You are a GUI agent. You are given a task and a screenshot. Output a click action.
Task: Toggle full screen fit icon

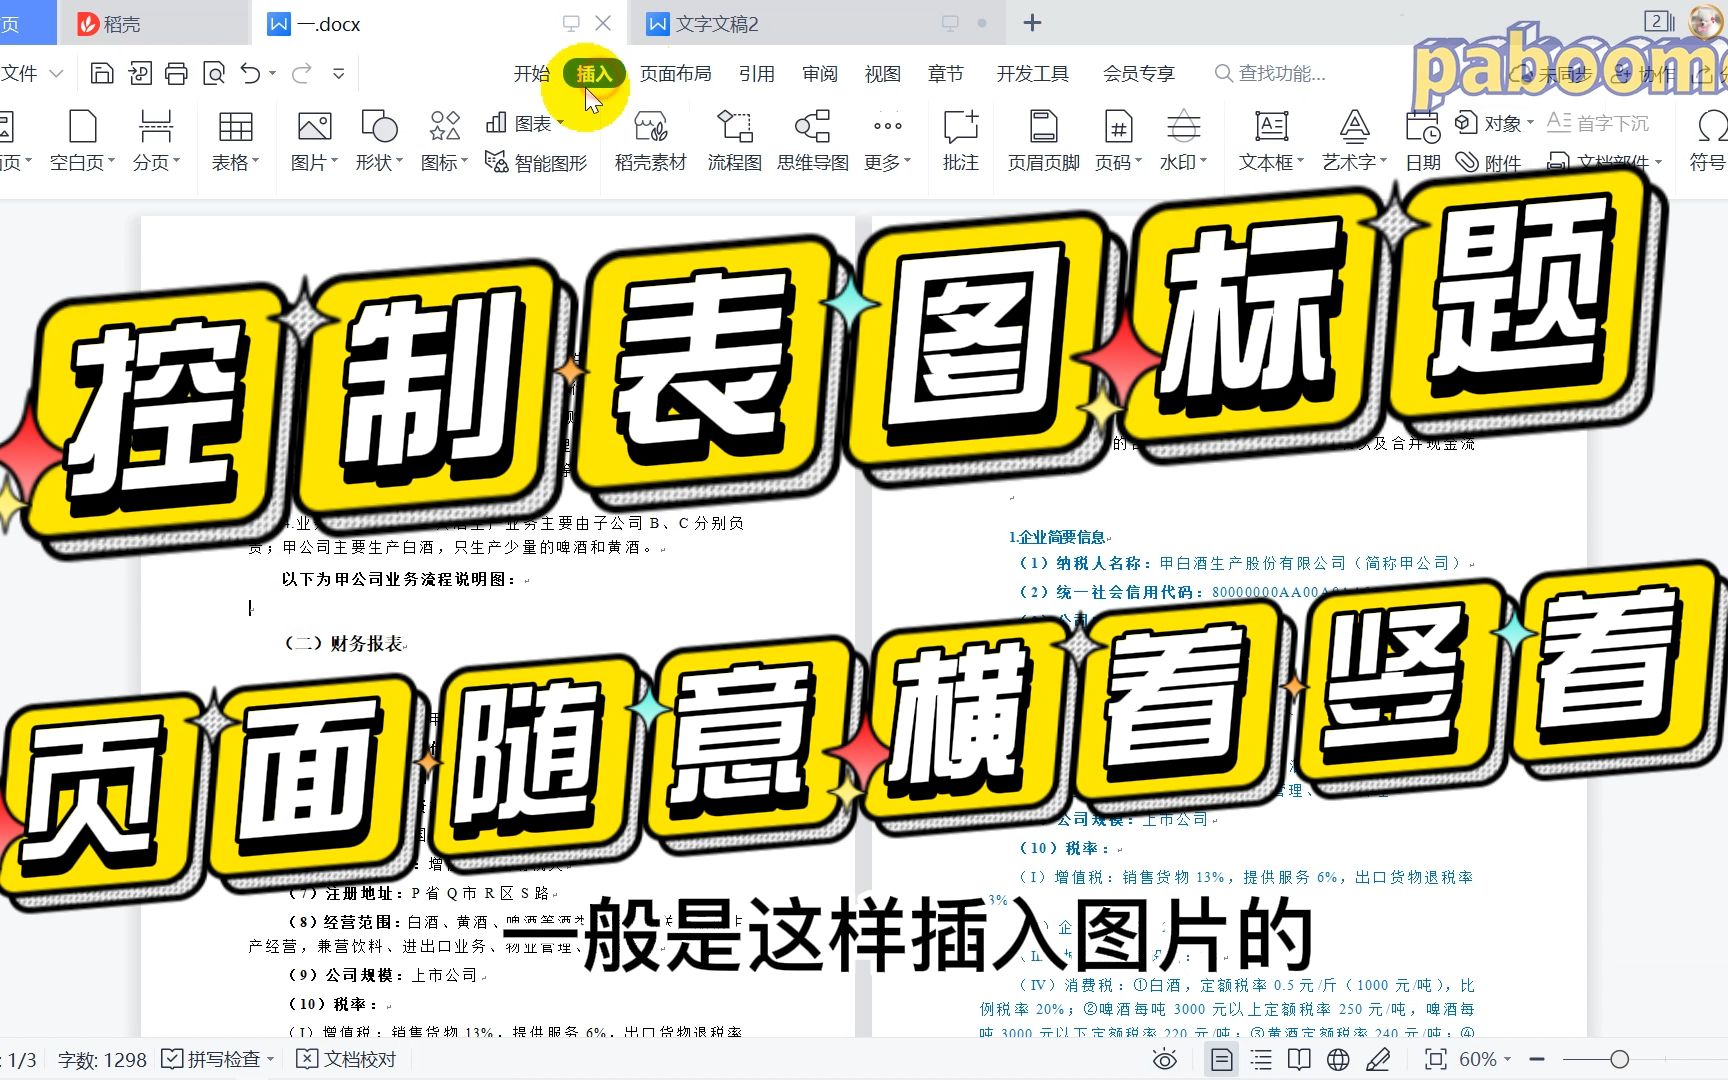coord(1435,1060)
